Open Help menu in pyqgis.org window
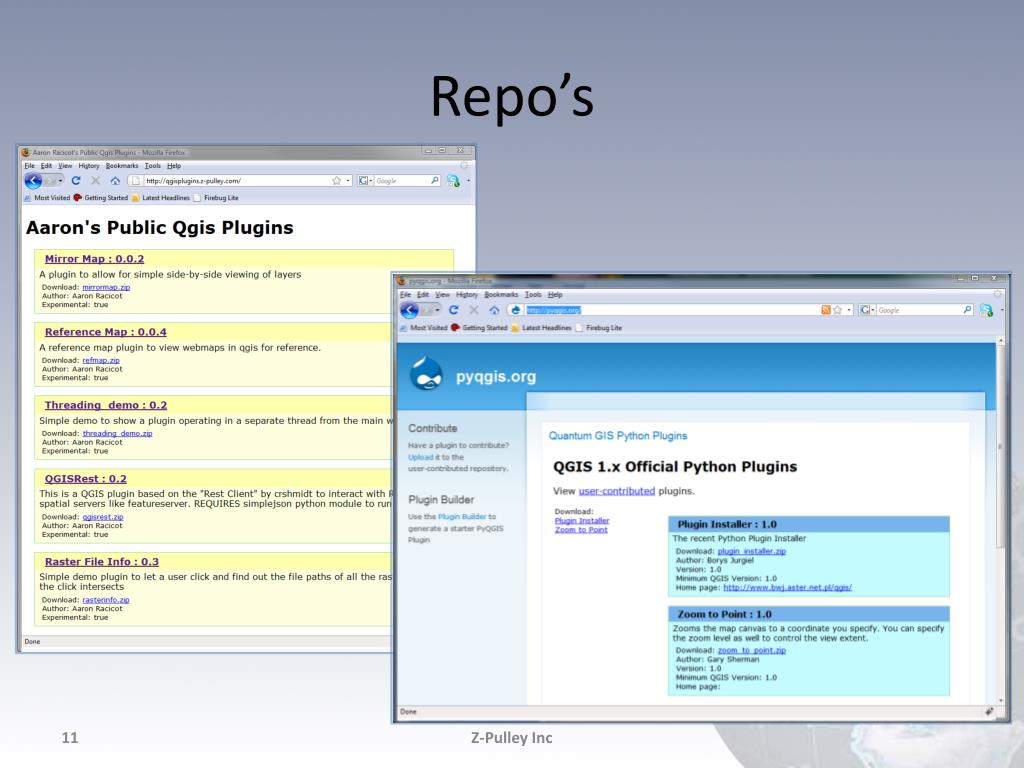 coord(555,295)
